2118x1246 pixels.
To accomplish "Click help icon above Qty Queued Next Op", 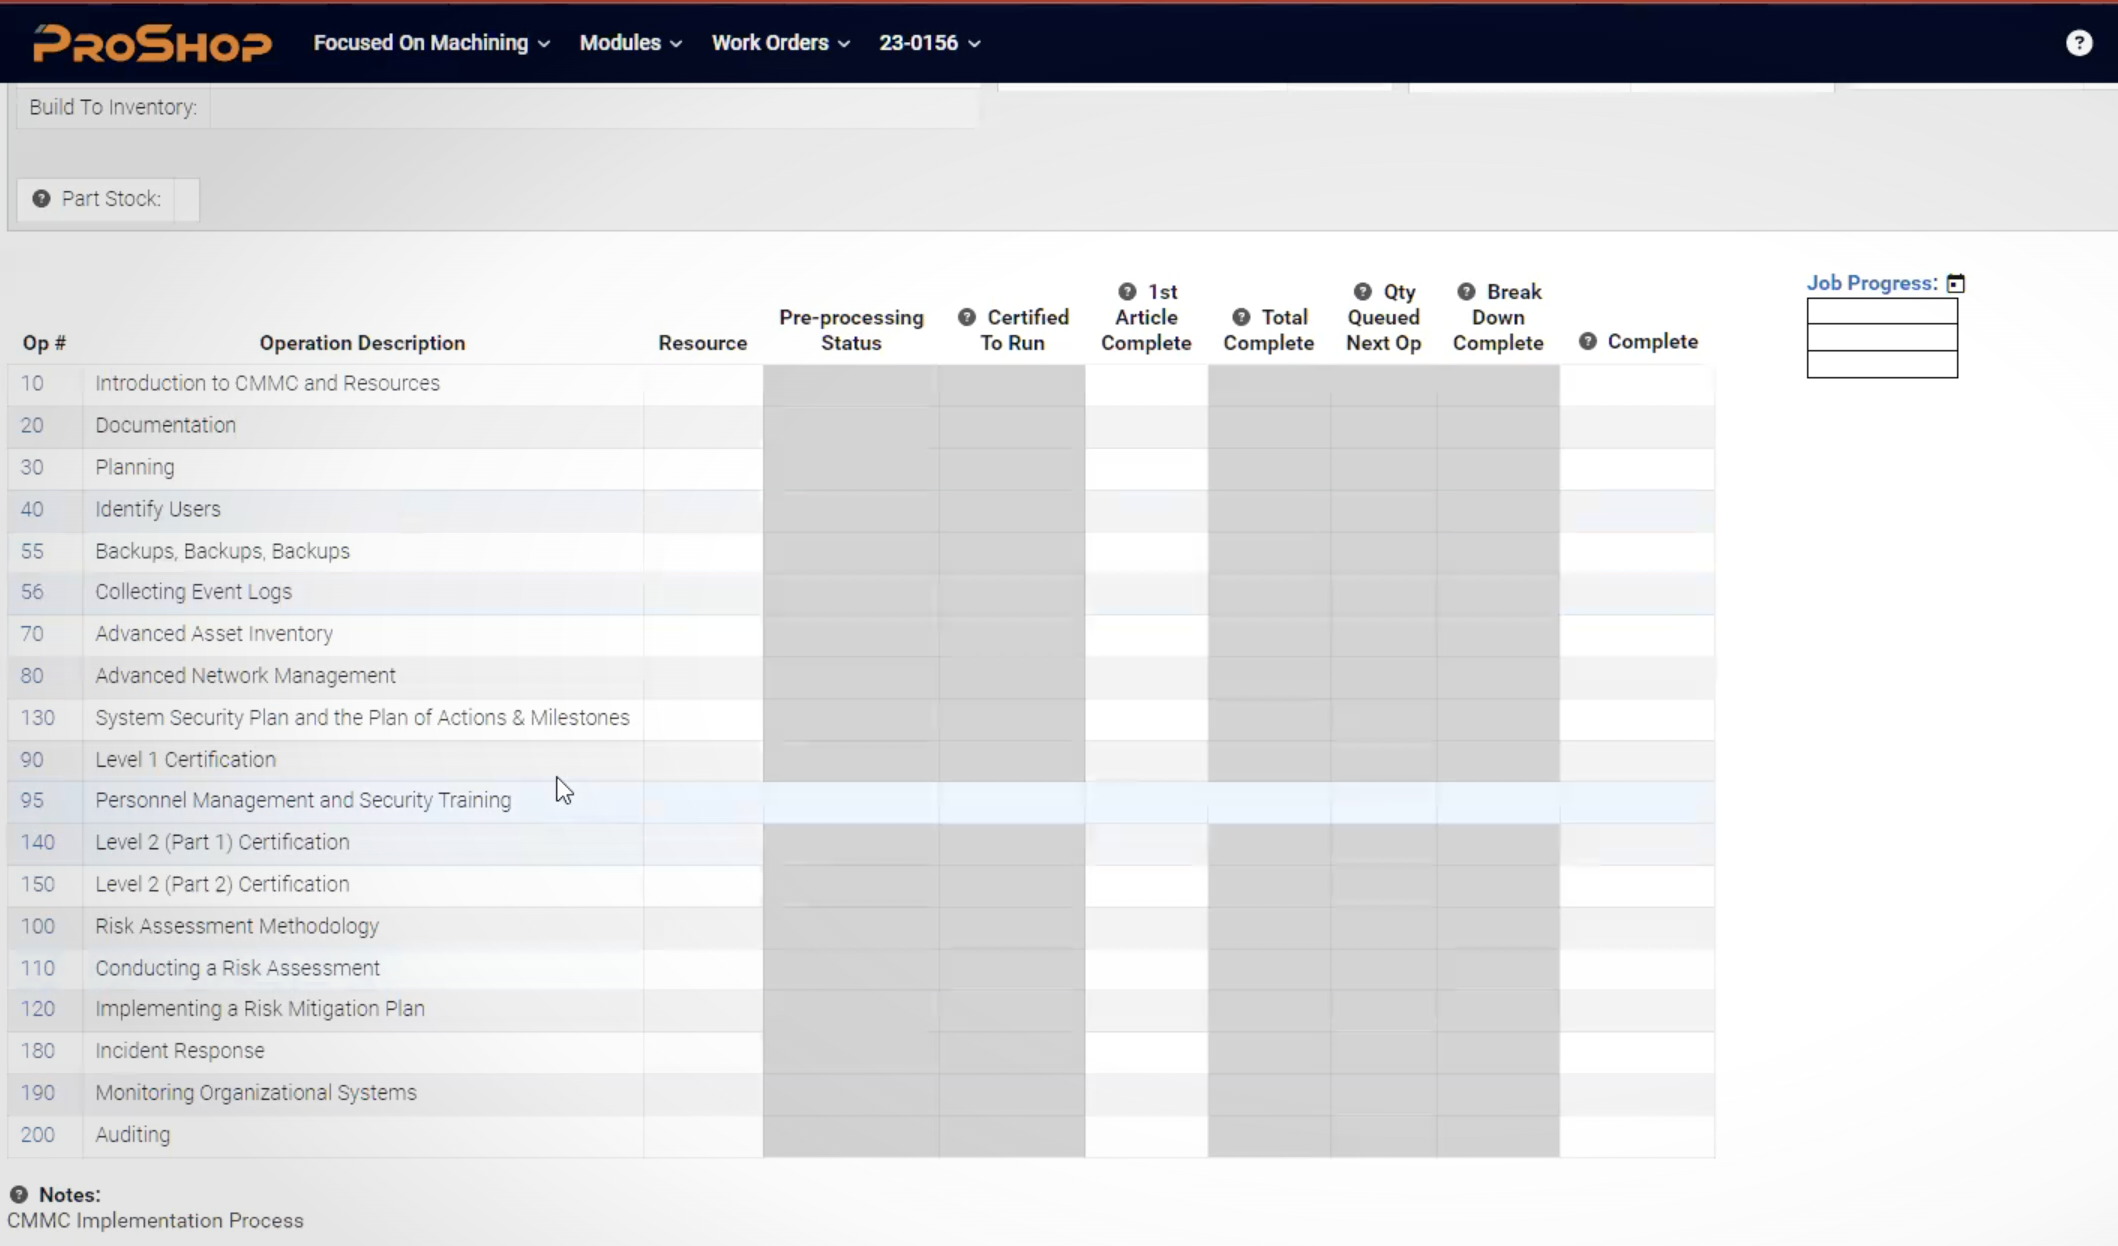I will coord(1362,291).
